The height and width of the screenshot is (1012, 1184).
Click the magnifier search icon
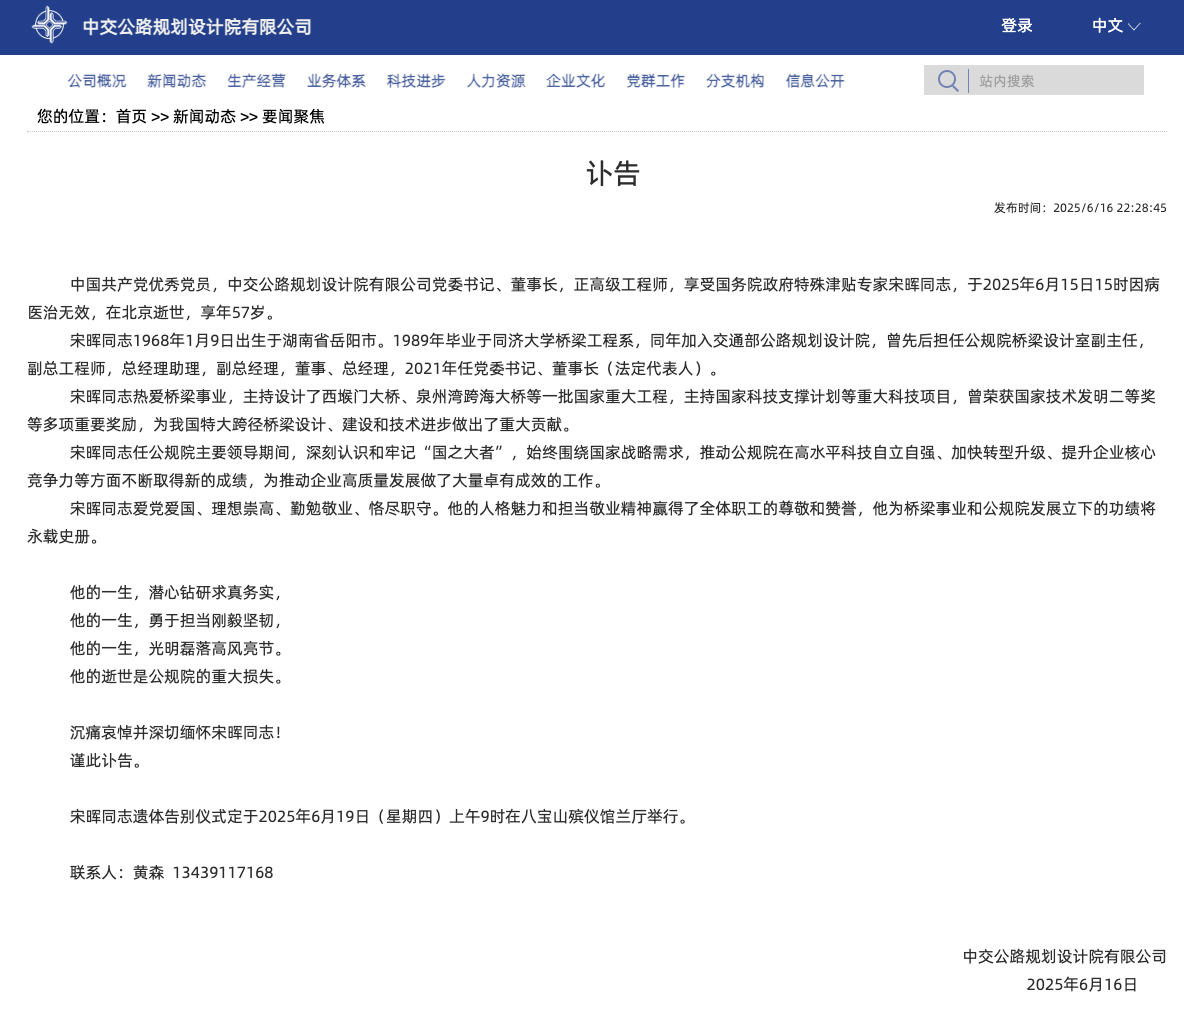point(948,80)
